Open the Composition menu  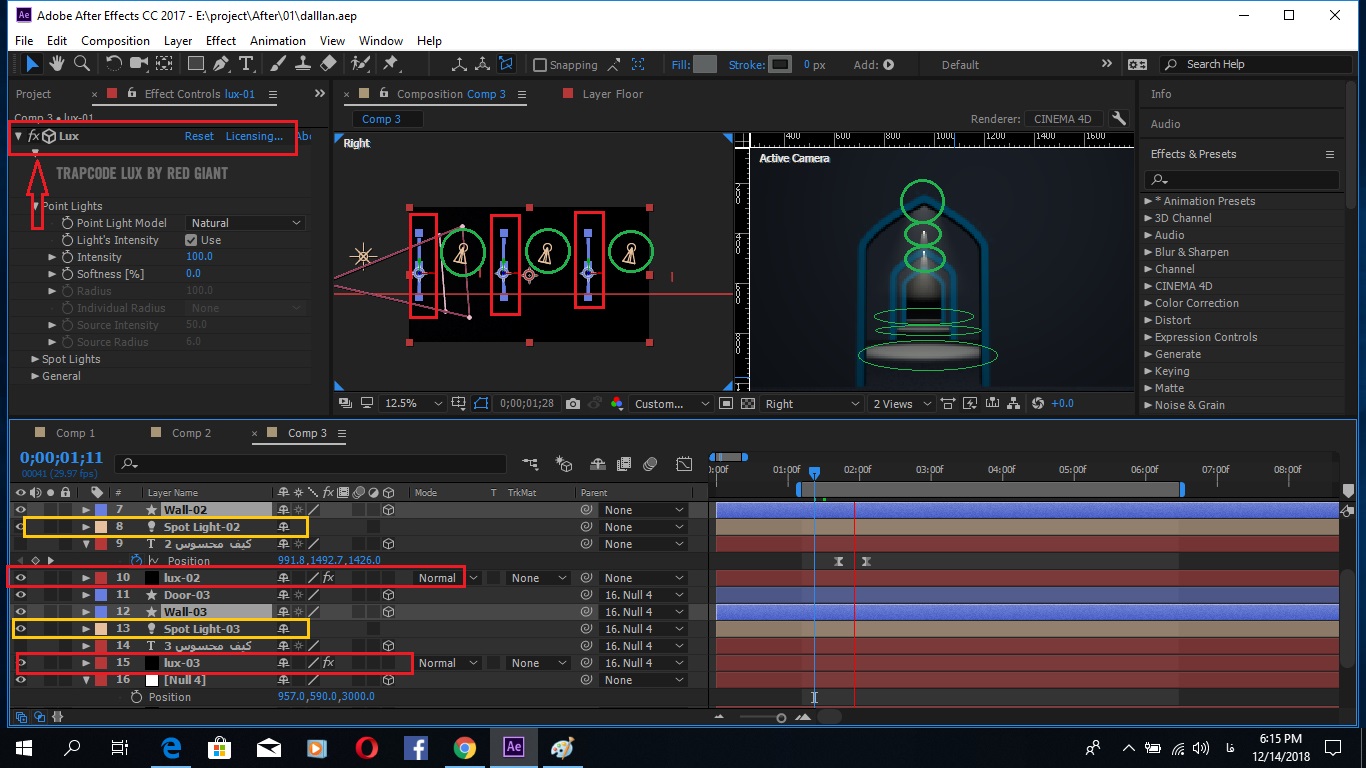[x=115, y=41]
